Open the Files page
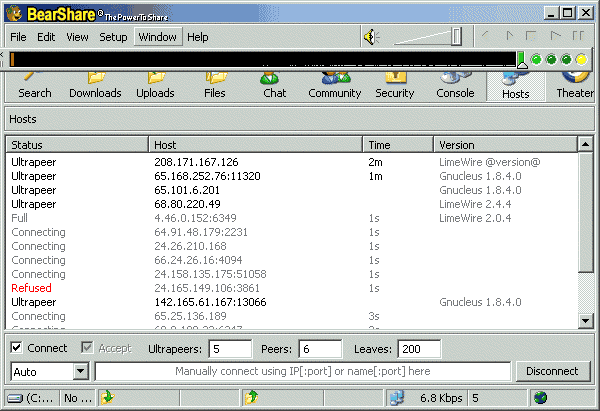Image resolution: width=600 pixels, height=411 pixels. [215, 86]
